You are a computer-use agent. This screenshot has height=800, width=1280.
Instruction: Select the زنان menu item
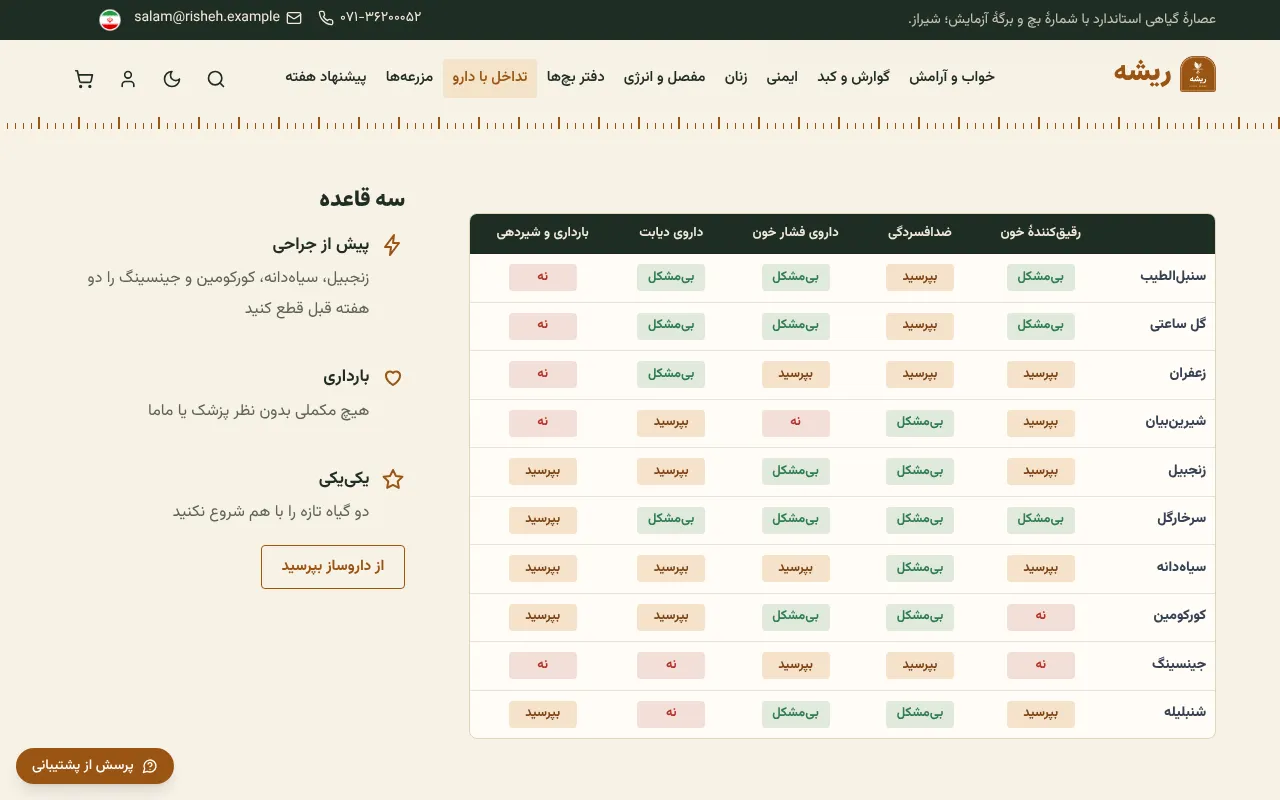pyautogui.click(x=736, y=78)
